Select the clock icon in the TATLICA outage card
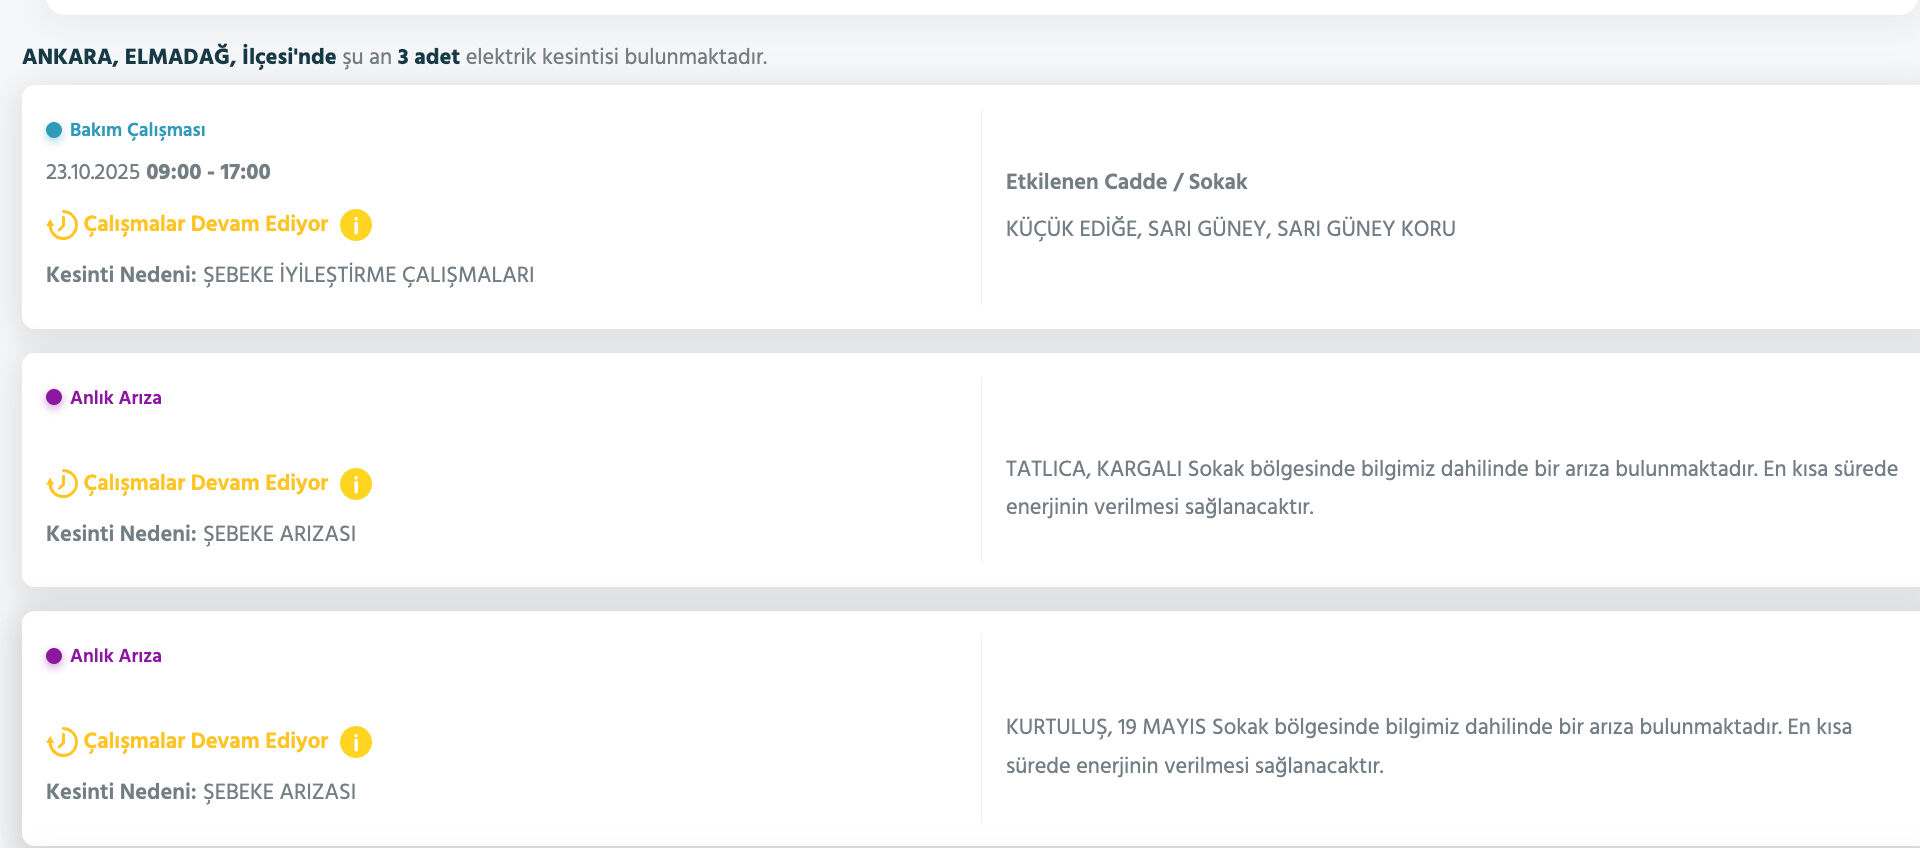The width and height of the screenshot is (1920, 848). tap(60, 483)
